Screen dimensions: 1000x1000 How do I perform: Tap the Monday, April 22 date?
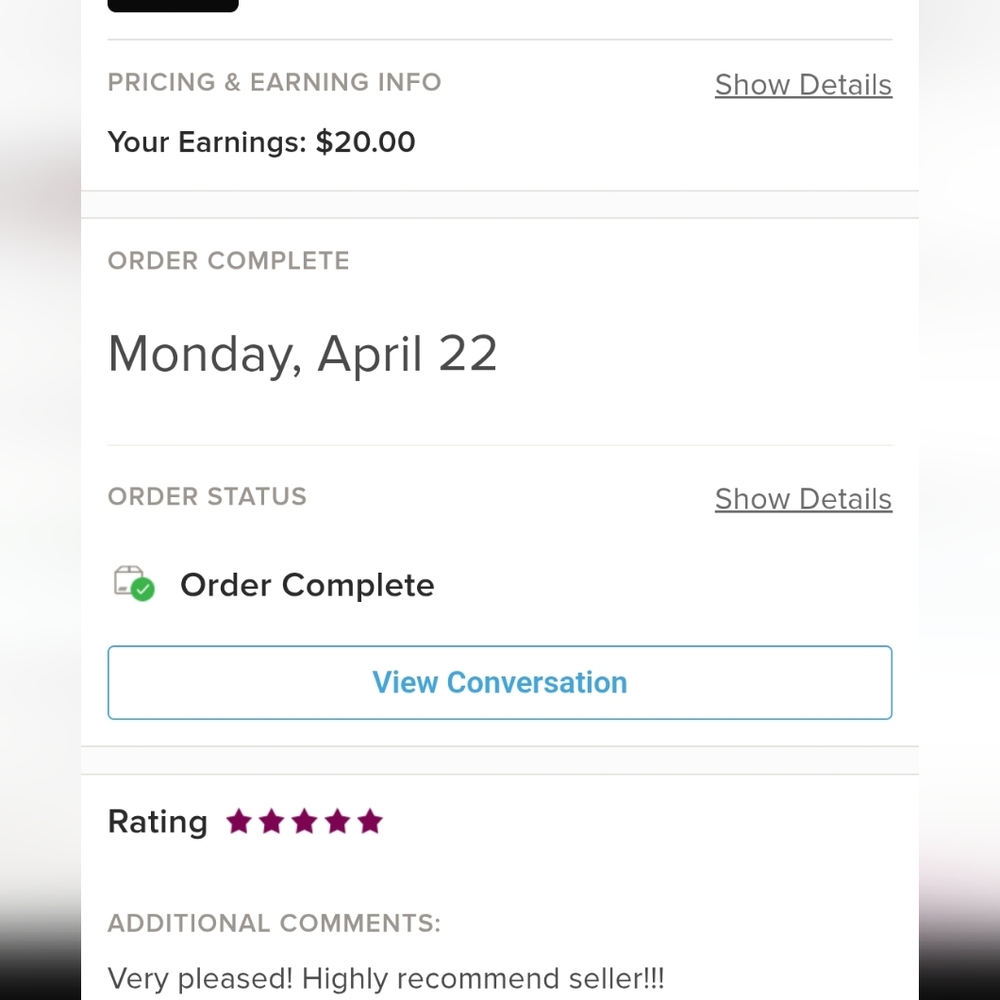[x=302, y=354]
